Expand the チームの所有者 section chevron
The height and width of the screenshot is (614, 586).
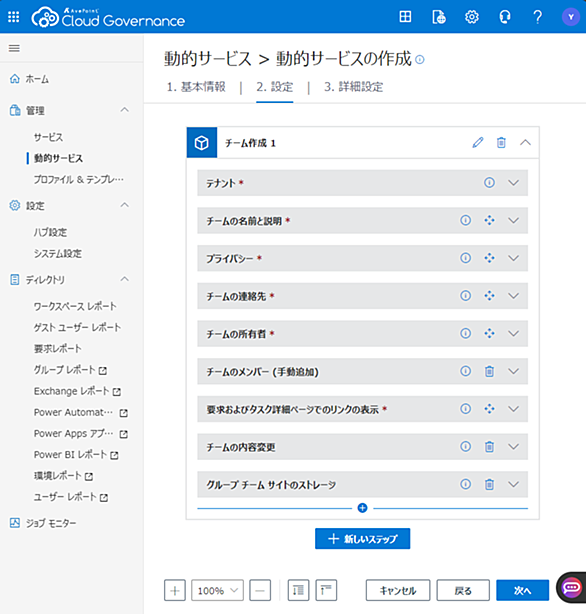click(514, 334)
